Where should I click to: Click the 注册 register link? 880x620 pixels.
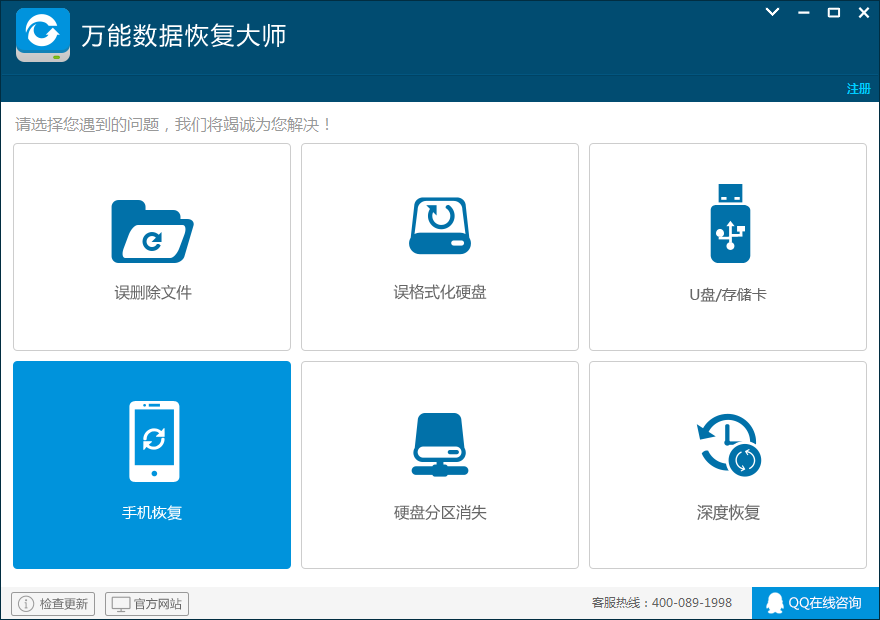pos(858,89)
